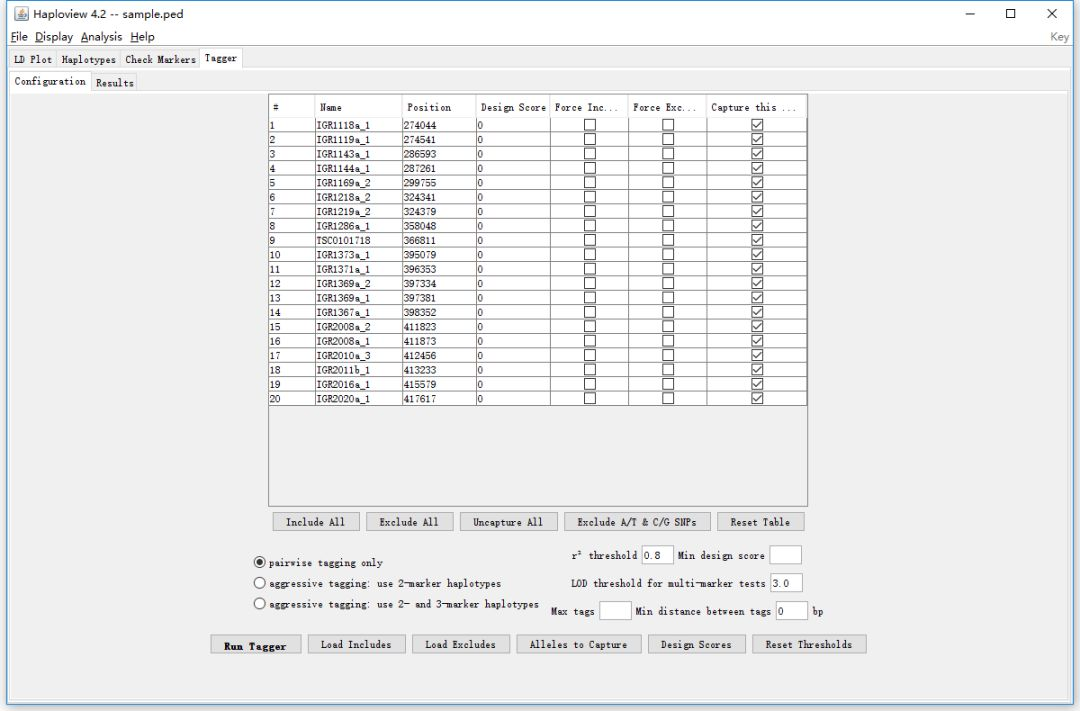Open the Results sub-tab
This screenshot has height=711, width=1080.
coord(114,83)
